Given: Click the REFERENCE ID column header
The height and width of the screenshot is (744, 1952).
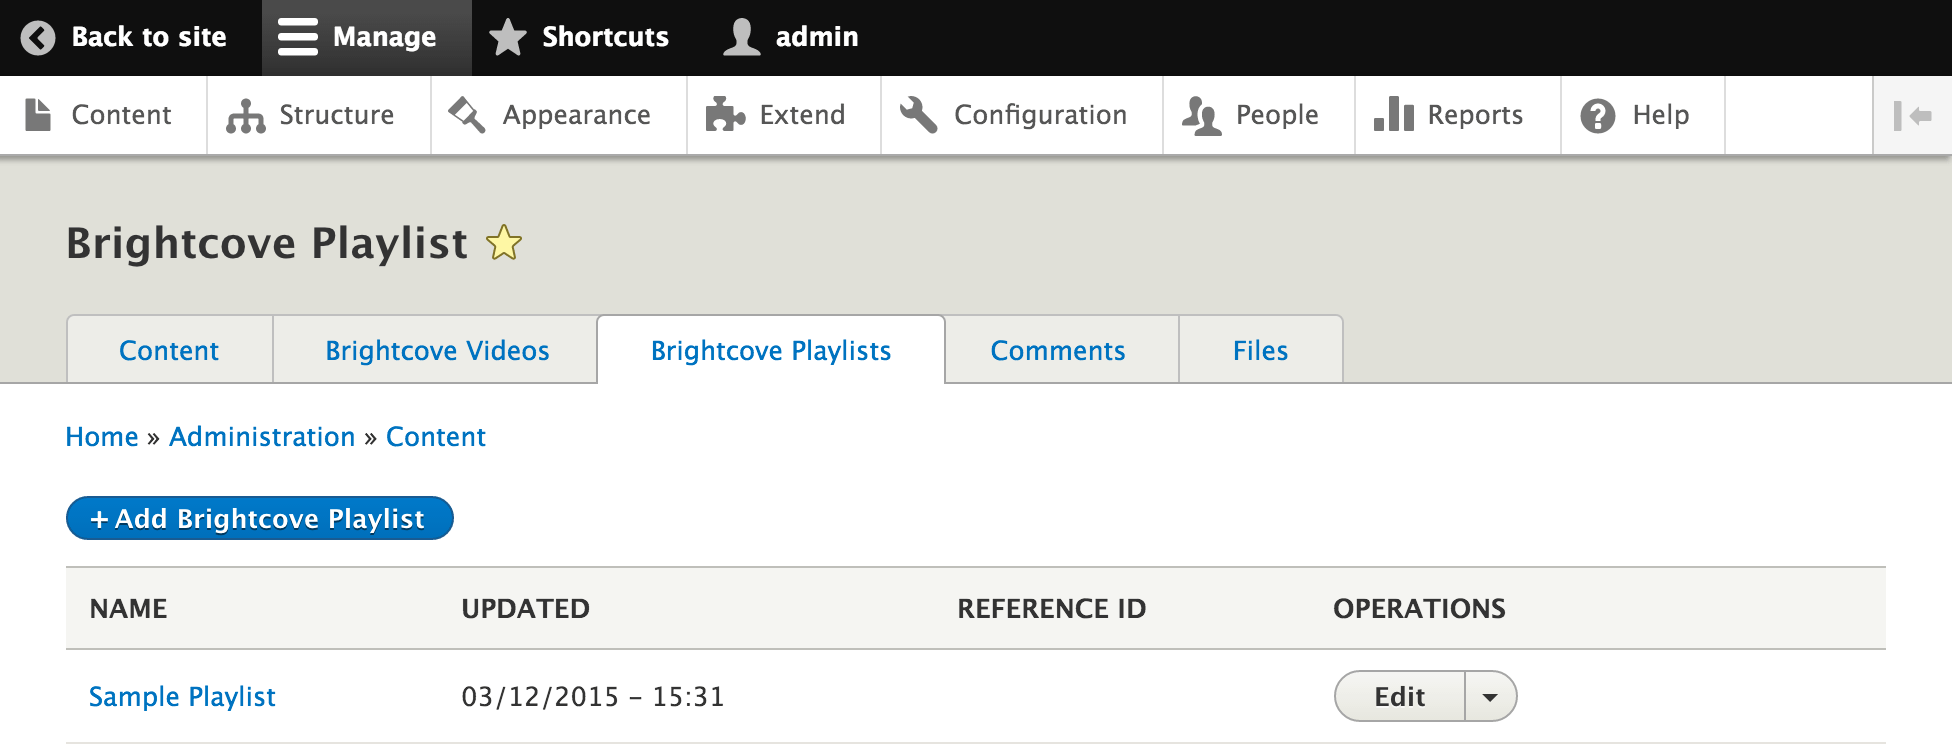Looking at the screenshot, I should (x=1052, y=609).
